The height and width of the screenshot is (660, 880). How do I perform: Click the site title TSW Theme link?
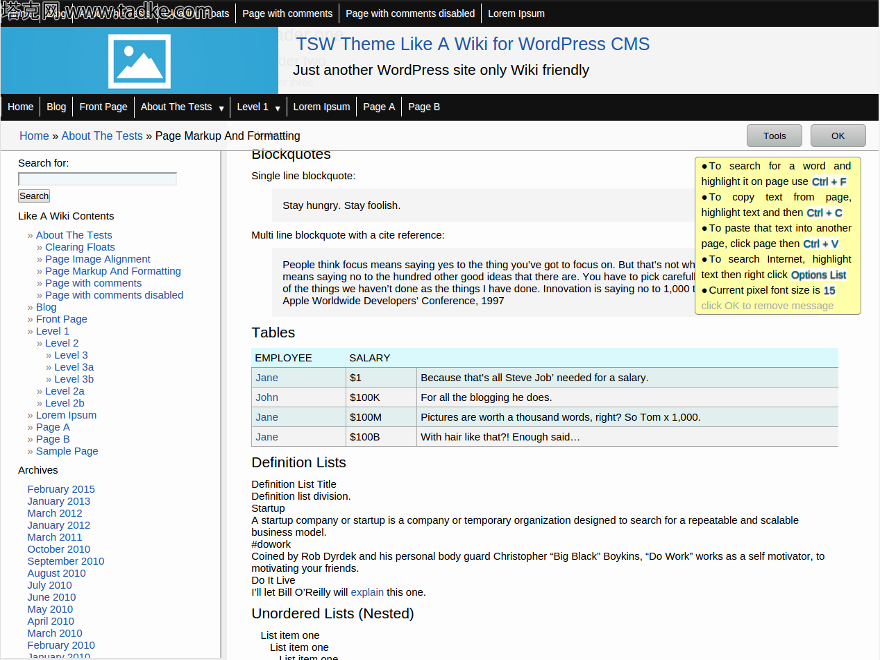472,44
